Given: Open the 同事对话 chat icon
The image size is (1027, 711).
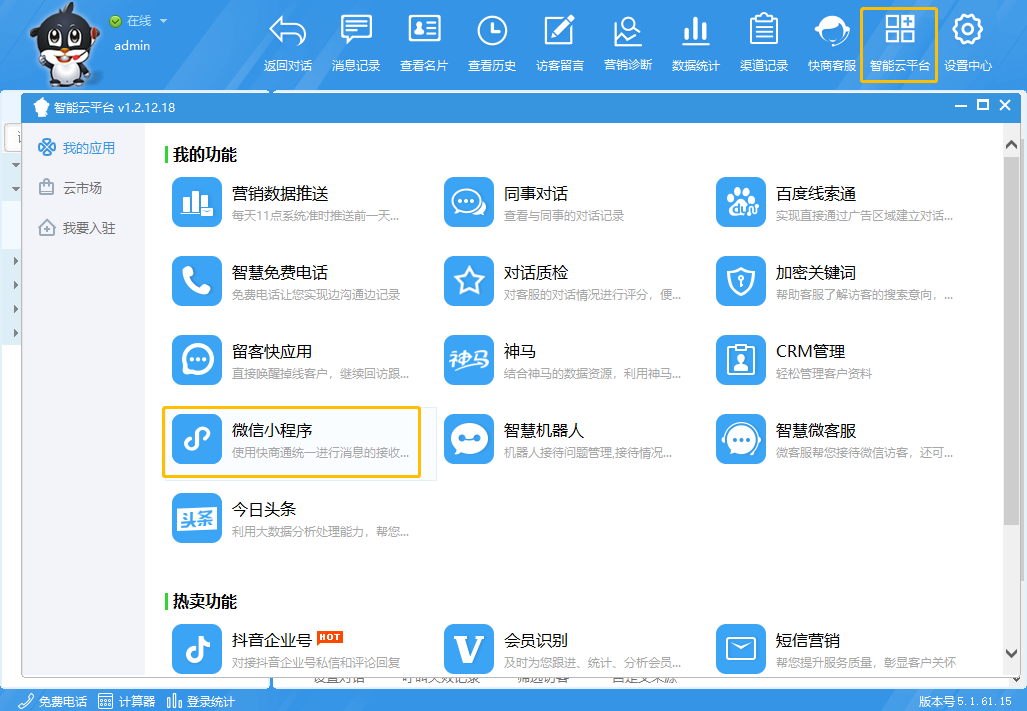Looking at the screenshot, I should click(x=469, y=202).
